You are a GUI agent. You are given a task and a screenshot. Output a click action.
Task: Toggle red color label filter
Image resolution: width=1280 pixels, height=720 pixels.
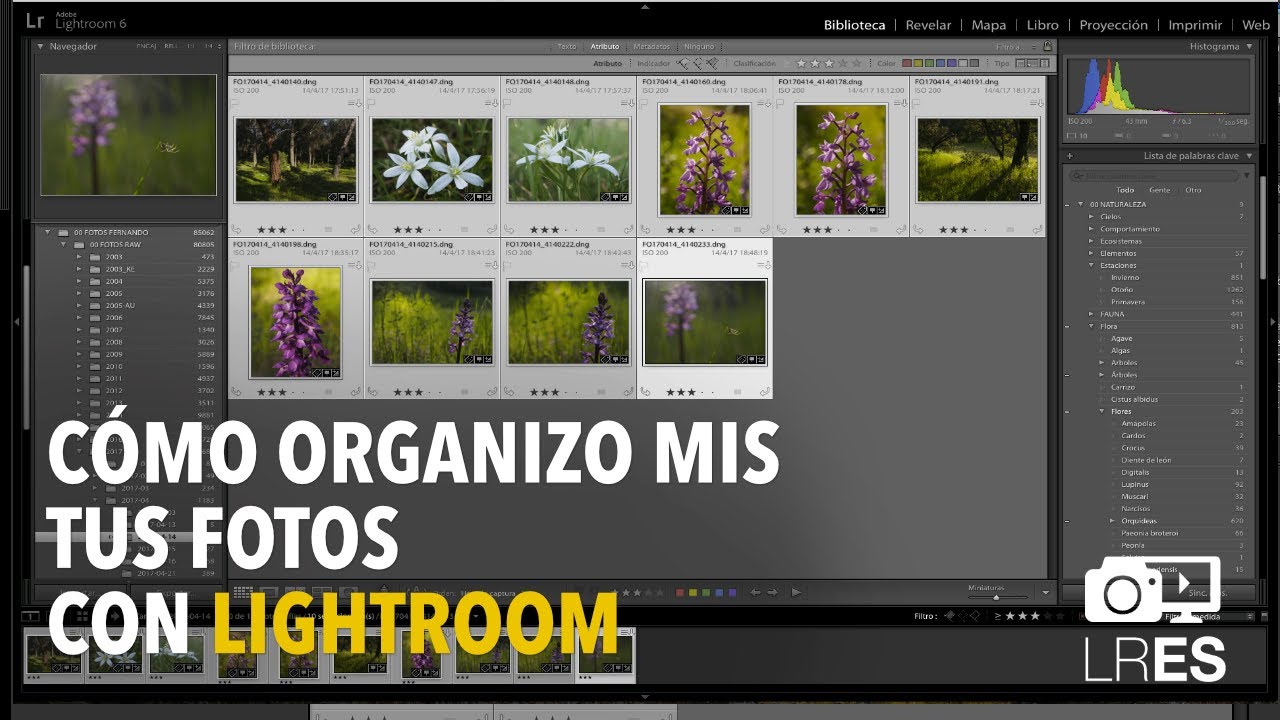pyautogui.click(x=908, y=63)
